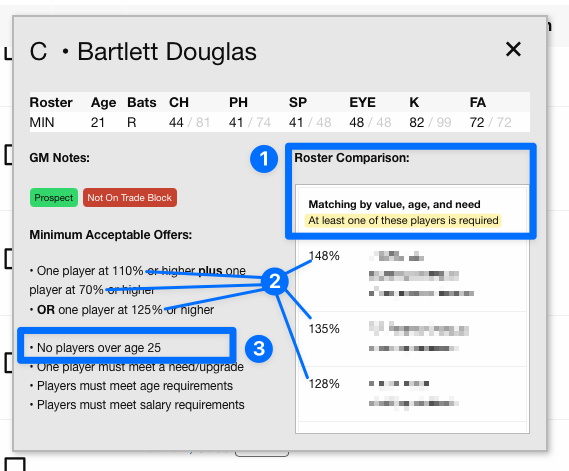
Task: Click the Roster column header
Action: coord(51,103)
